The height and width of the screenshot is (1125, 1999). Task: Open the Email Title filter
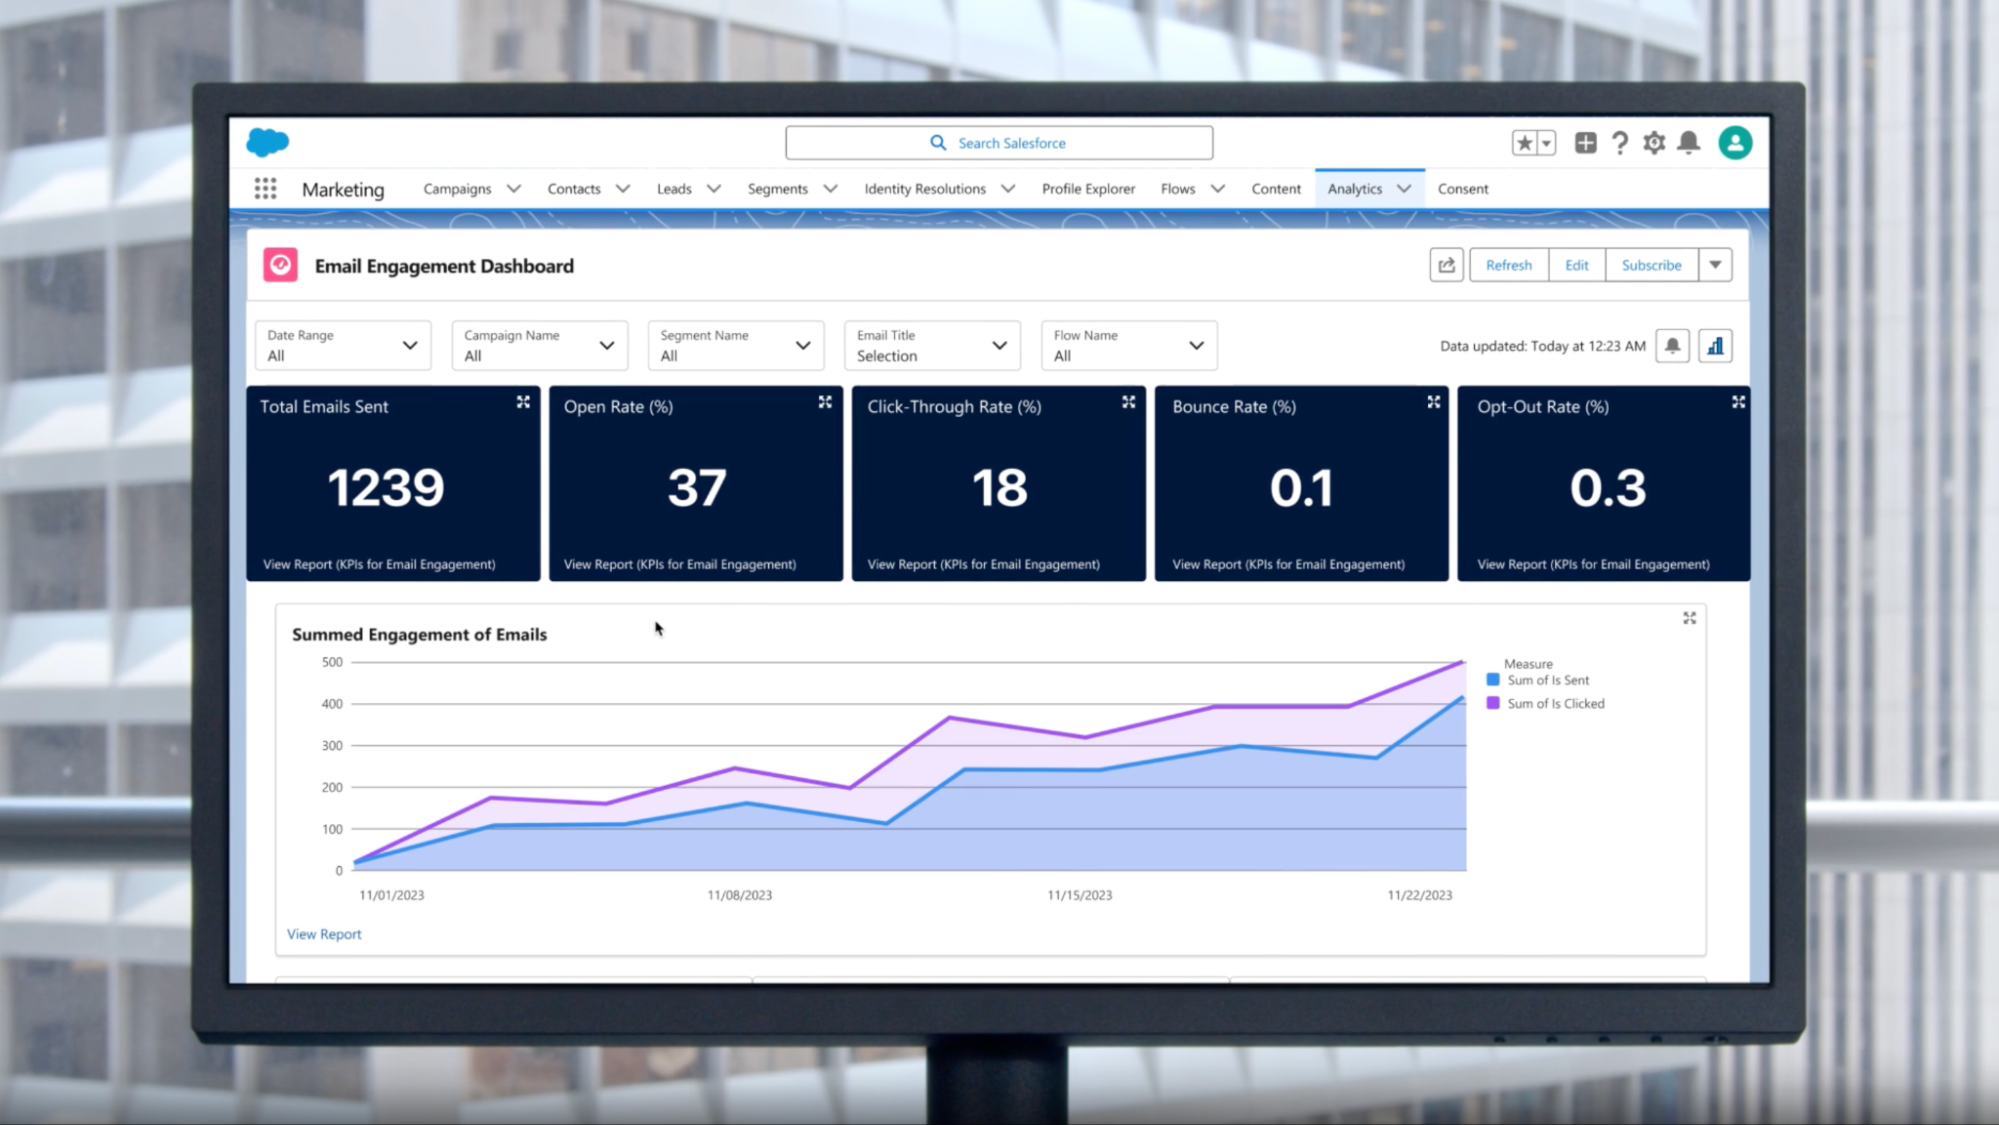tap(932, 345)
